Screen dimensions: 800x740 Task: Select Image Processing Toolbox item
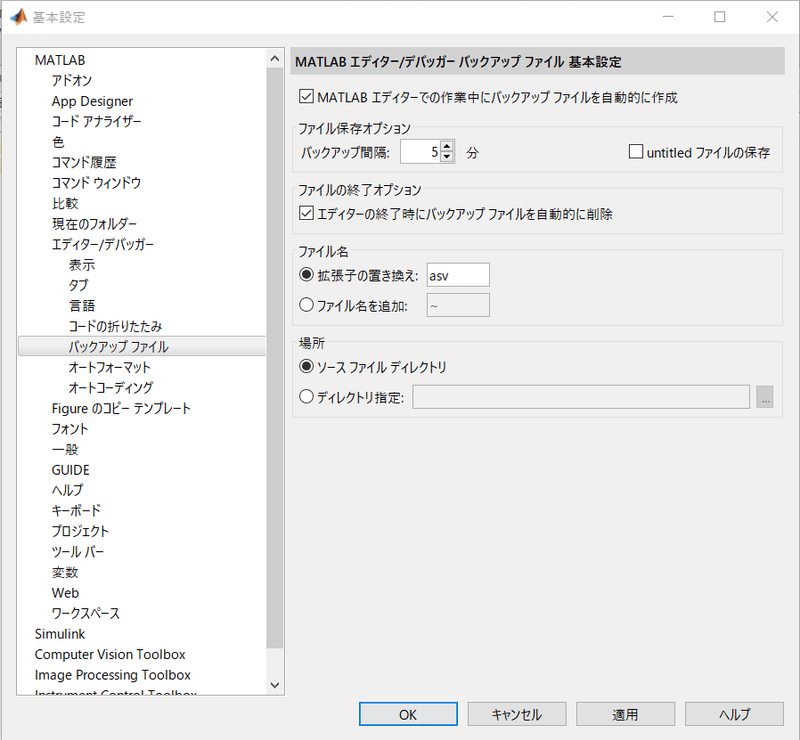click(112, 674)
